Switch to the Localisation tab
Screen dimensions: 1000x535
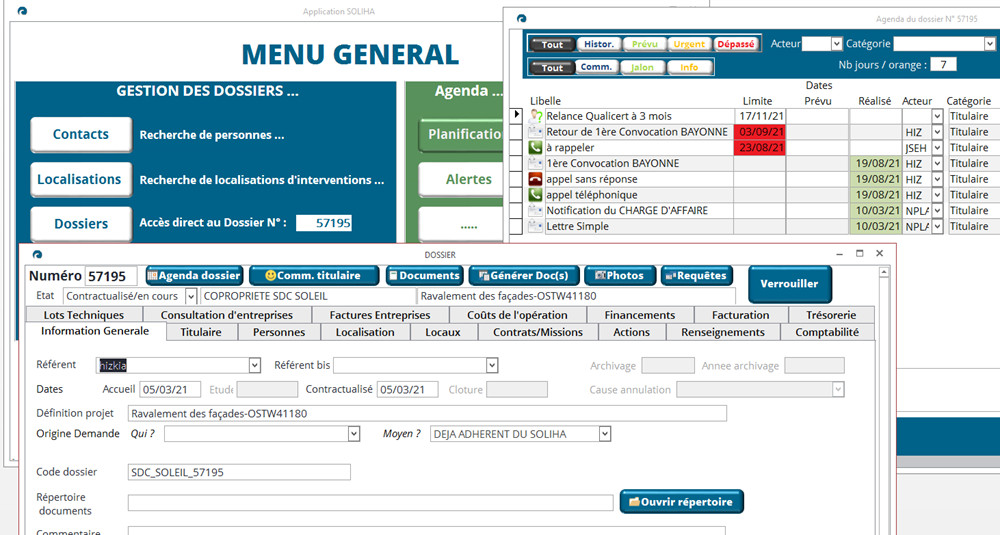365,332
